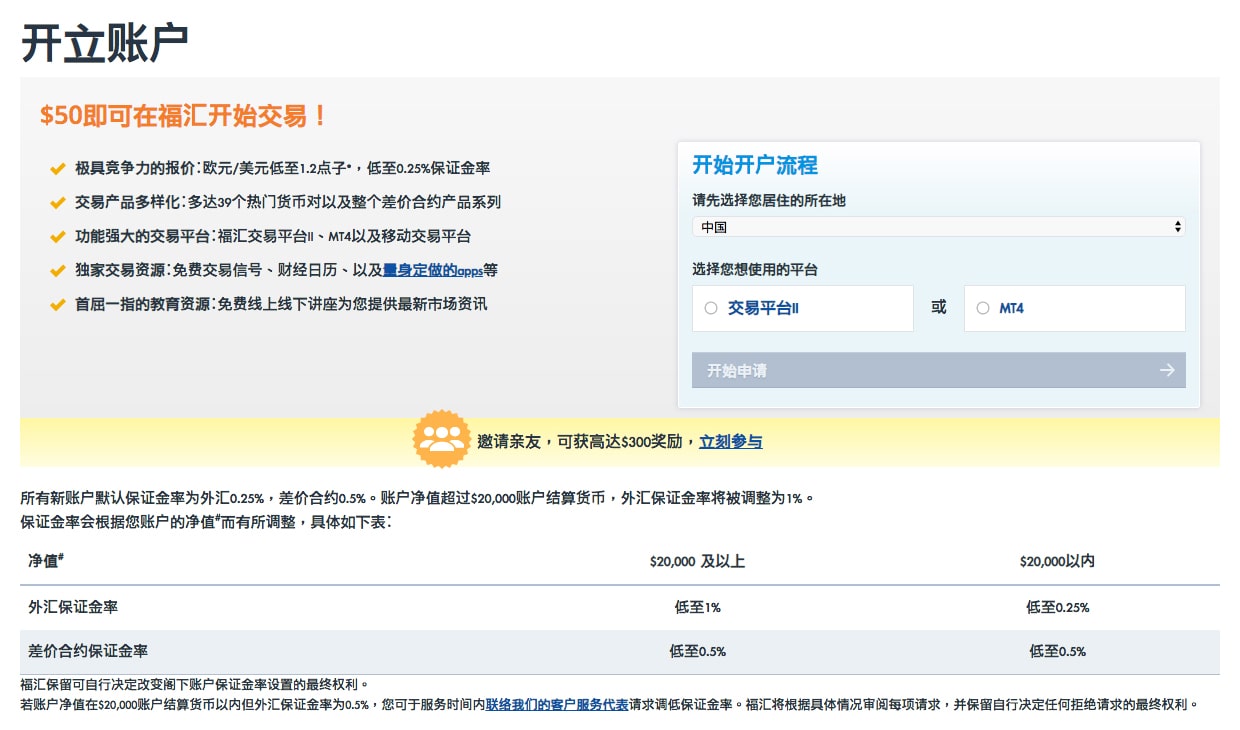
Task: Click checkmark icon beside 极具竞争力的报价
Action: (x=58, y=168)
